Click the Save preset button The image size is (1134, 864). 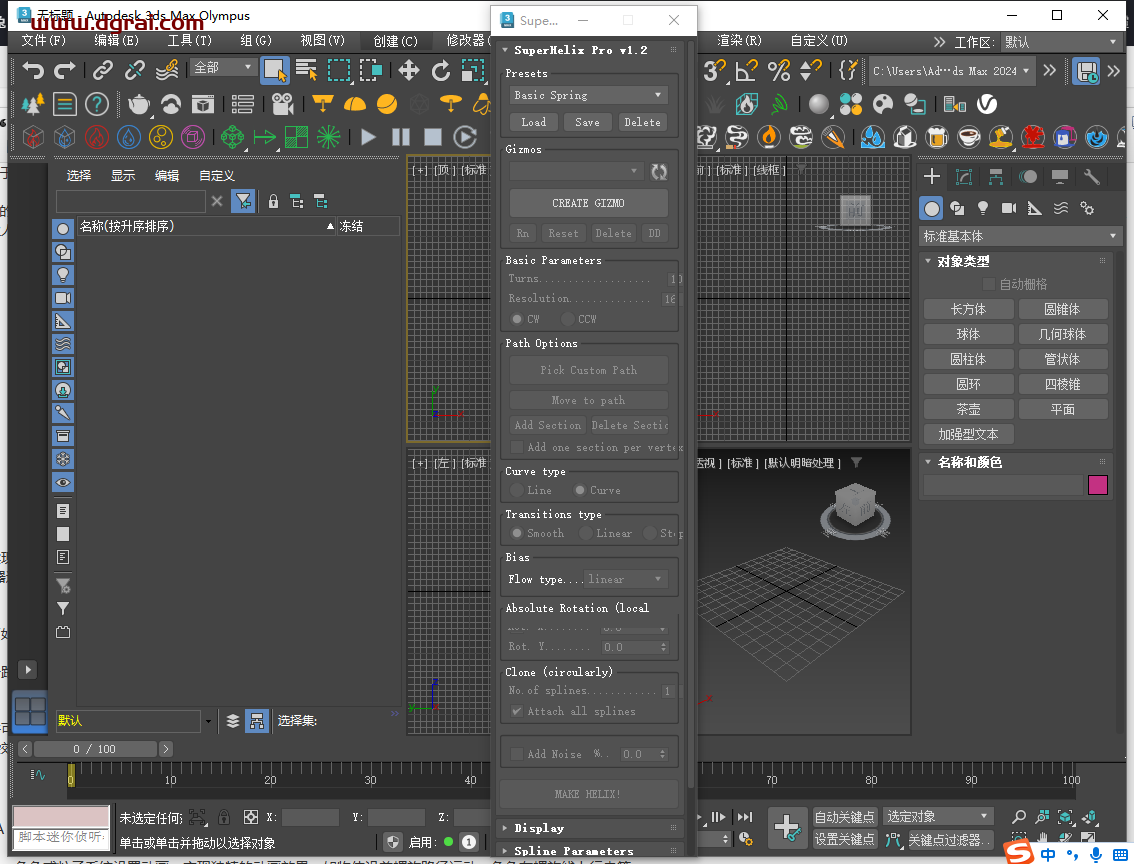587,122
